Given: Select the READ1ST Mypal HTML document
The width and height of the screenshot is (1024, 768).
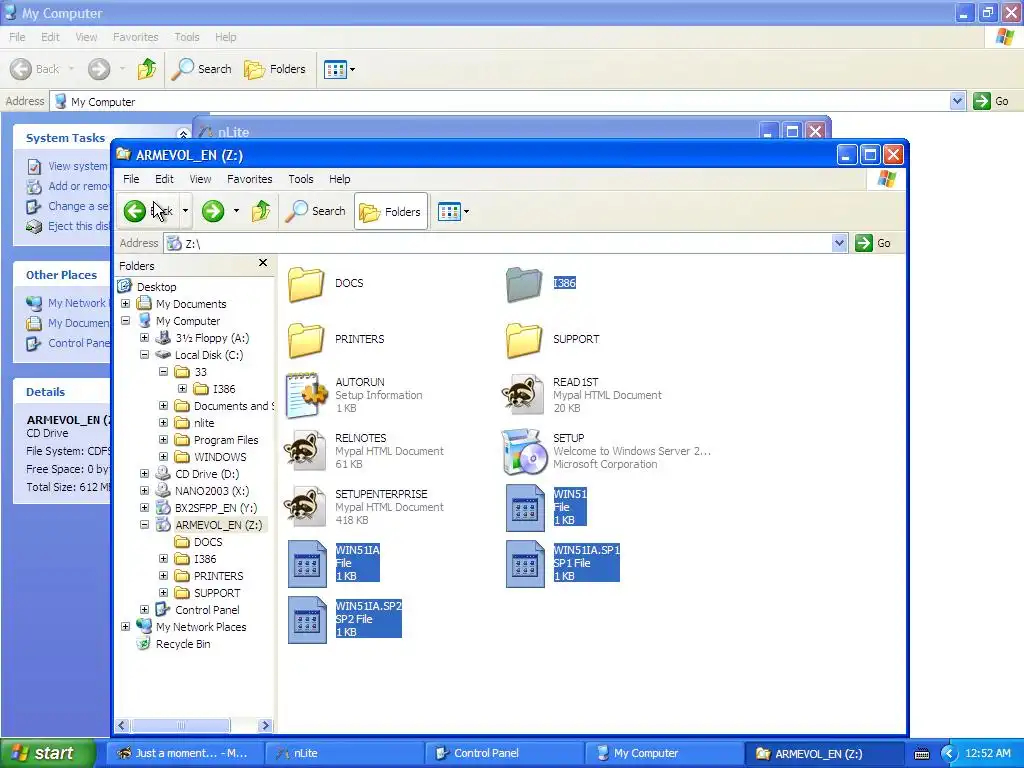Looking at the screenshot, I should pos(524,395).
